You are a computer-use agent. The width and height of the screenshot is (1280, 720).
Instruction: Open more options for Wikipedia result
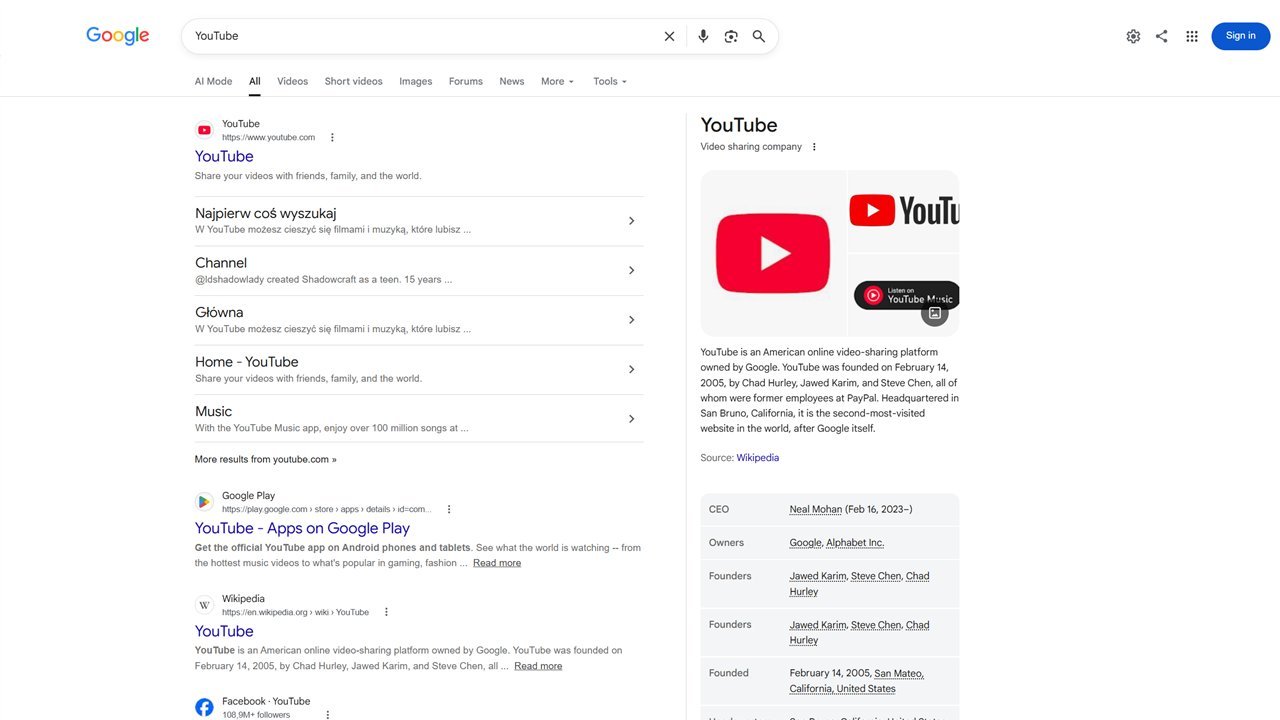point(387,612)
